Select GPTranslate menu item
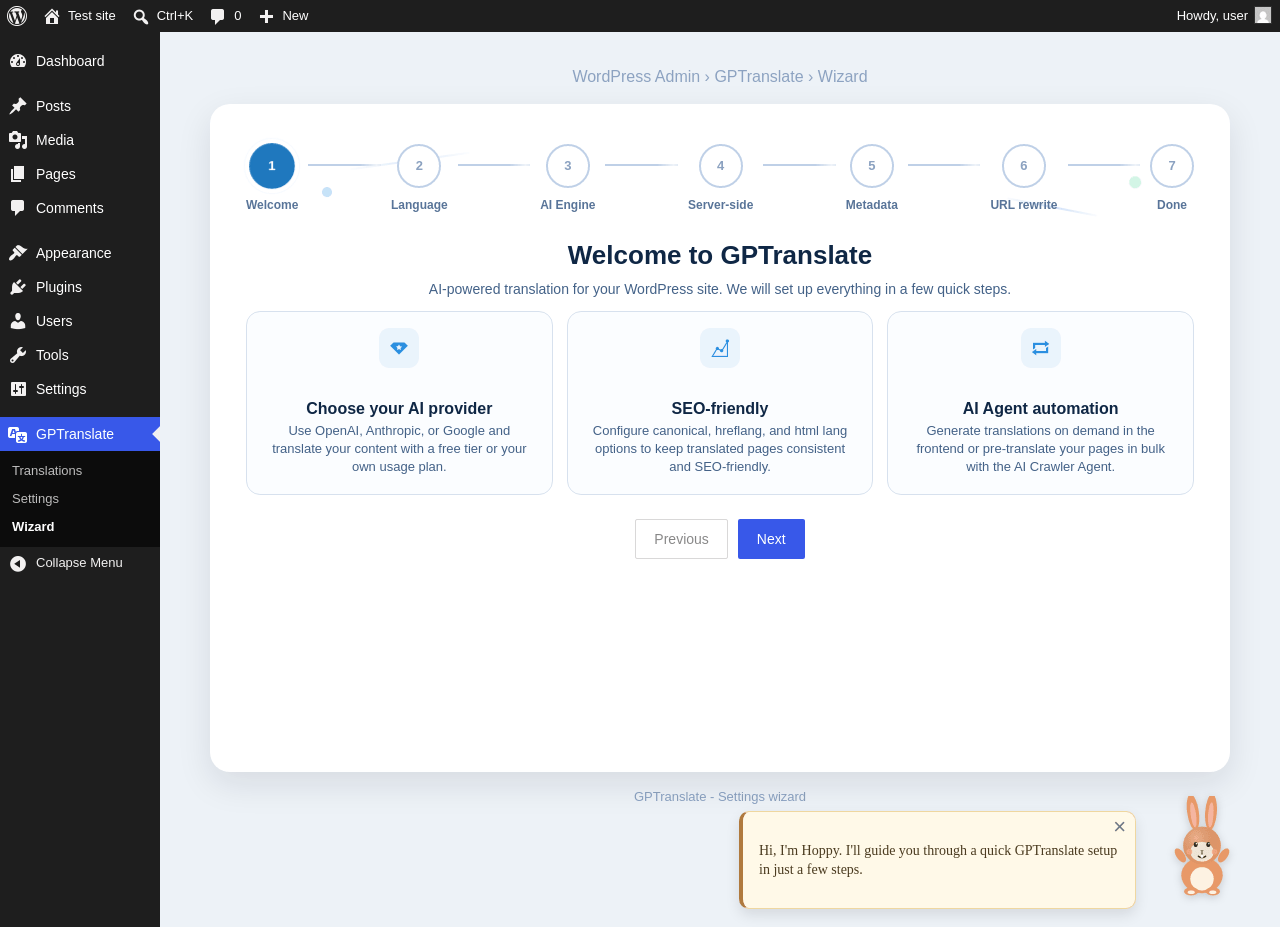Image resolution: width=1280 pixels, height=927 pixels. (x=80, y=434)
